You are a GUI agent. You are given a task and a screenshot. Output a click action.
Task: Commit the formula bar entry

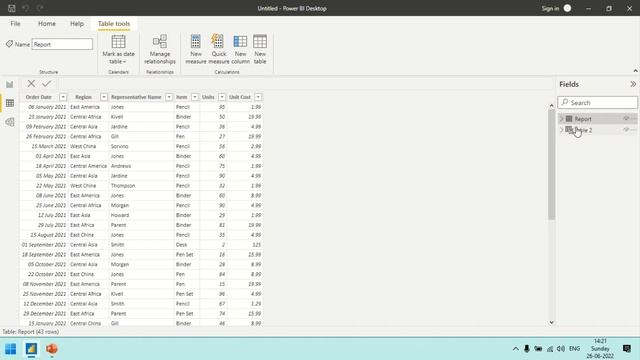coord(47,84)
